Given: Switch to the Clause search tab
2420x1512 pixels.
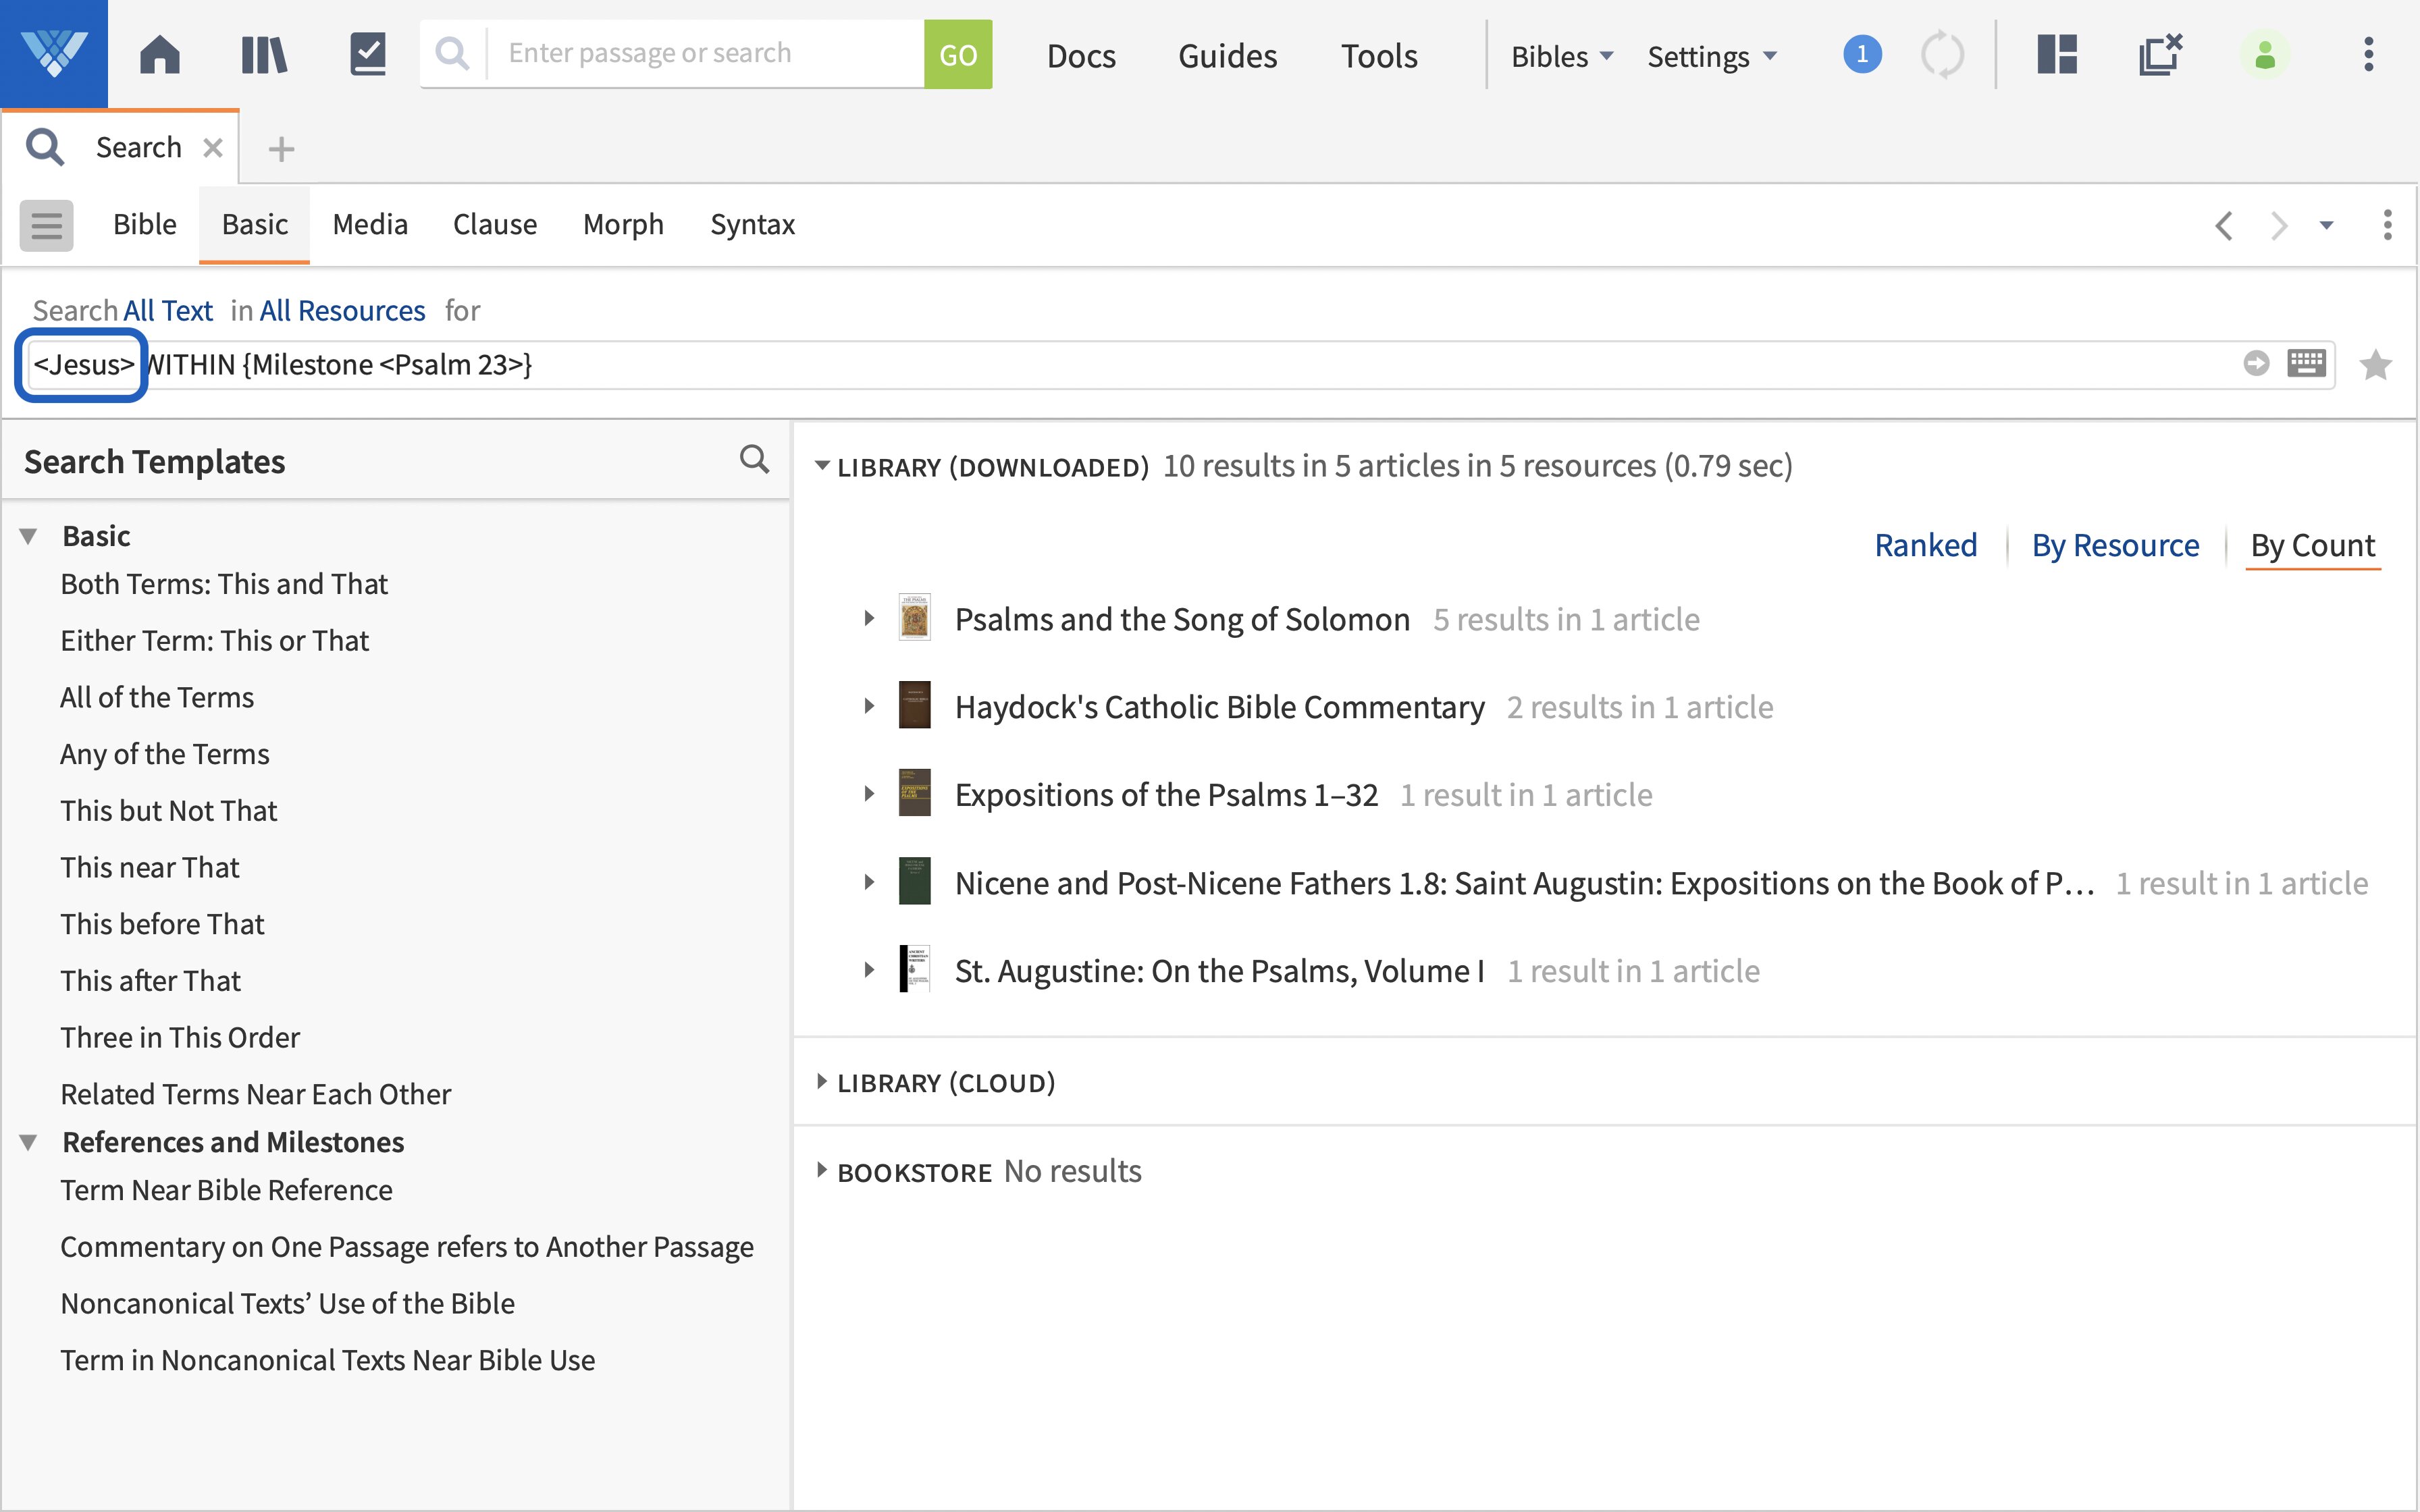Looking at the screenshot, I should coord(495,225).
